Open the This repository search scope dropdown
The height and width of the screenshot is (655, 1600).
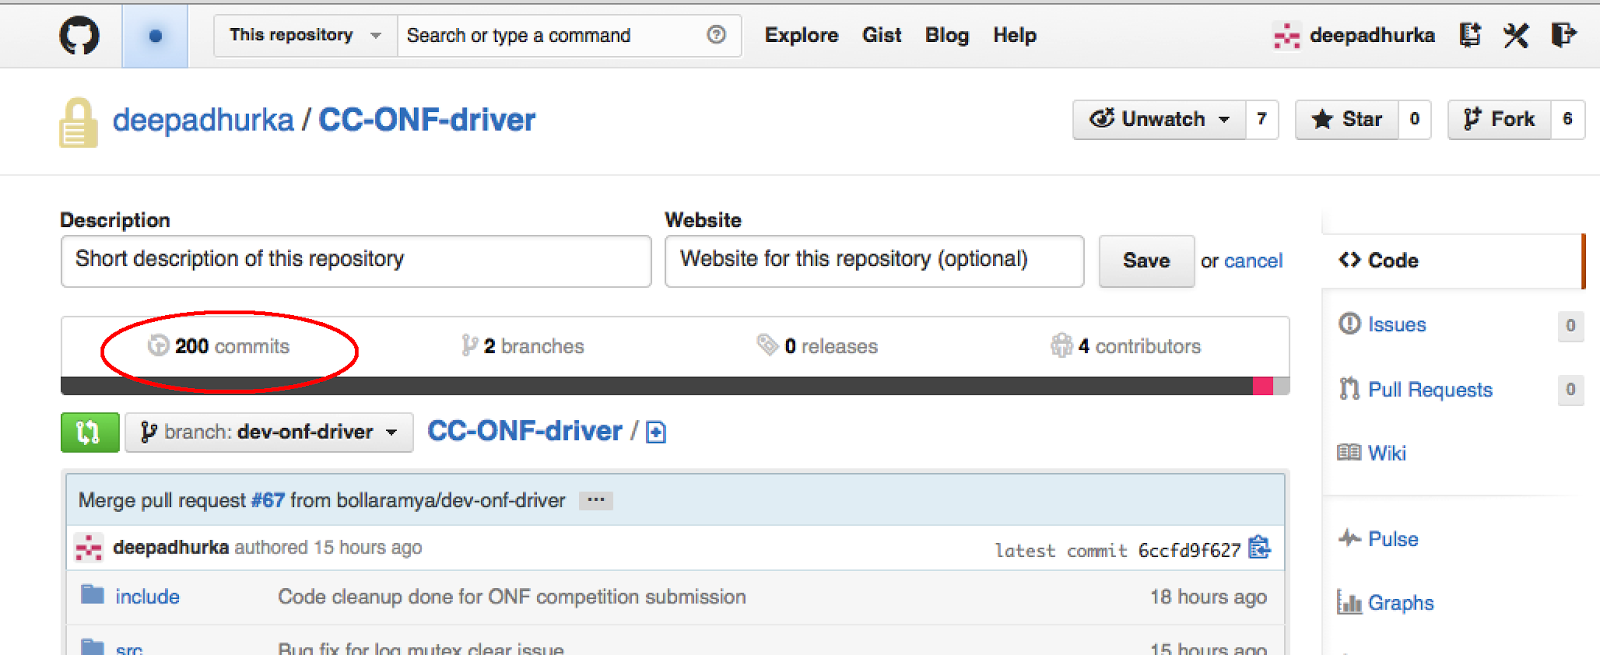pyautogui.click(x=305, y=35)
